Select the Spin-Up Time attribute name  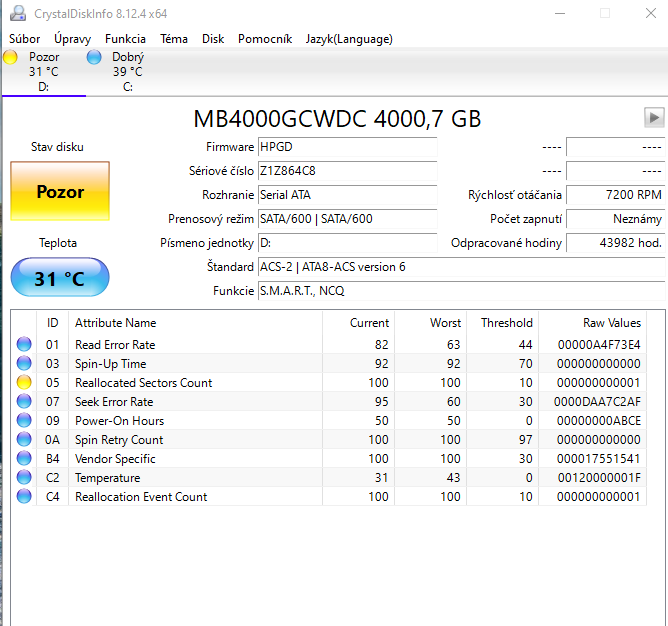(x=111, y=363)
